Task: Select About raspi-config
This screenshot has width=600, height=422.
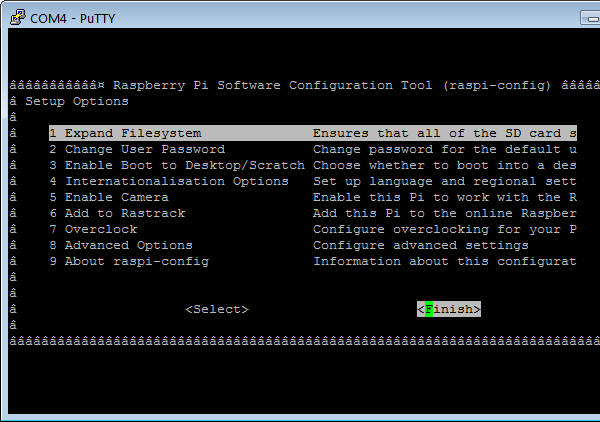Action: click(129, 261)
